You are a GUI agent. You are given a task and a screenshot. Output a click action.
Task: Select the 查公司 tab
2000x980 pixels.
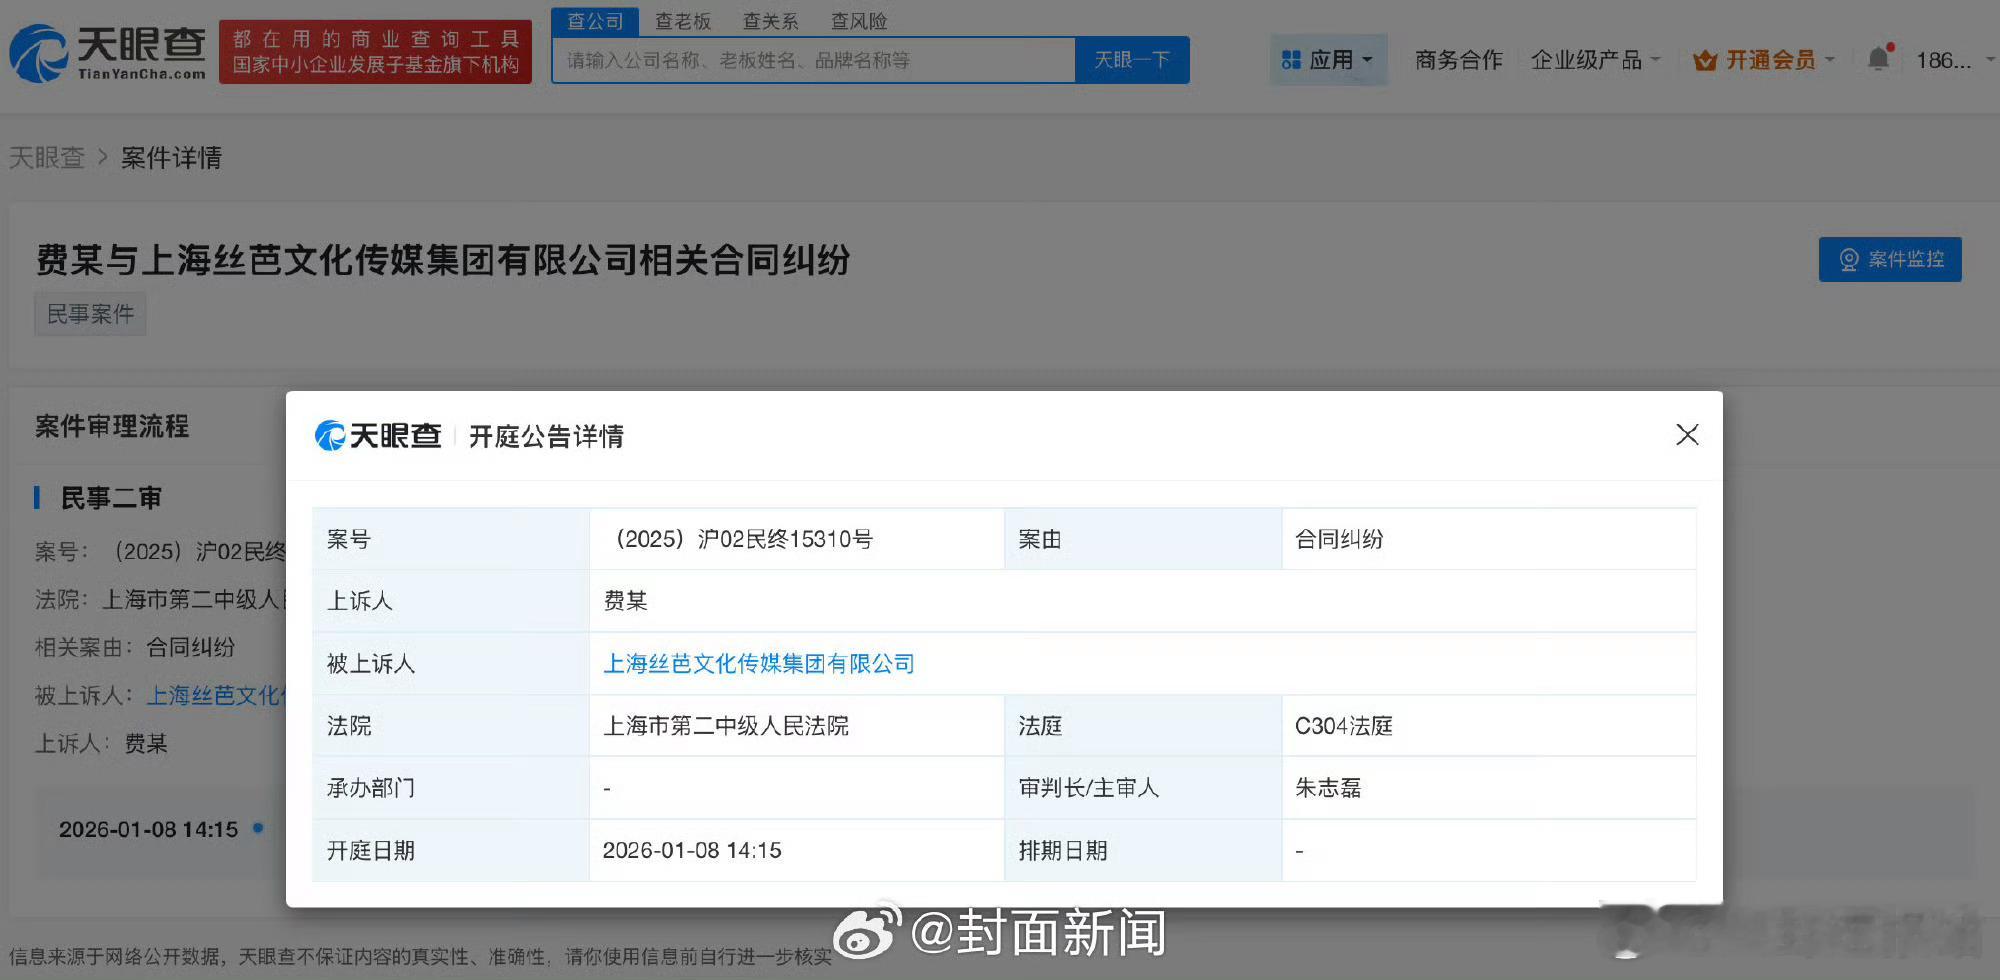[595, 21]
